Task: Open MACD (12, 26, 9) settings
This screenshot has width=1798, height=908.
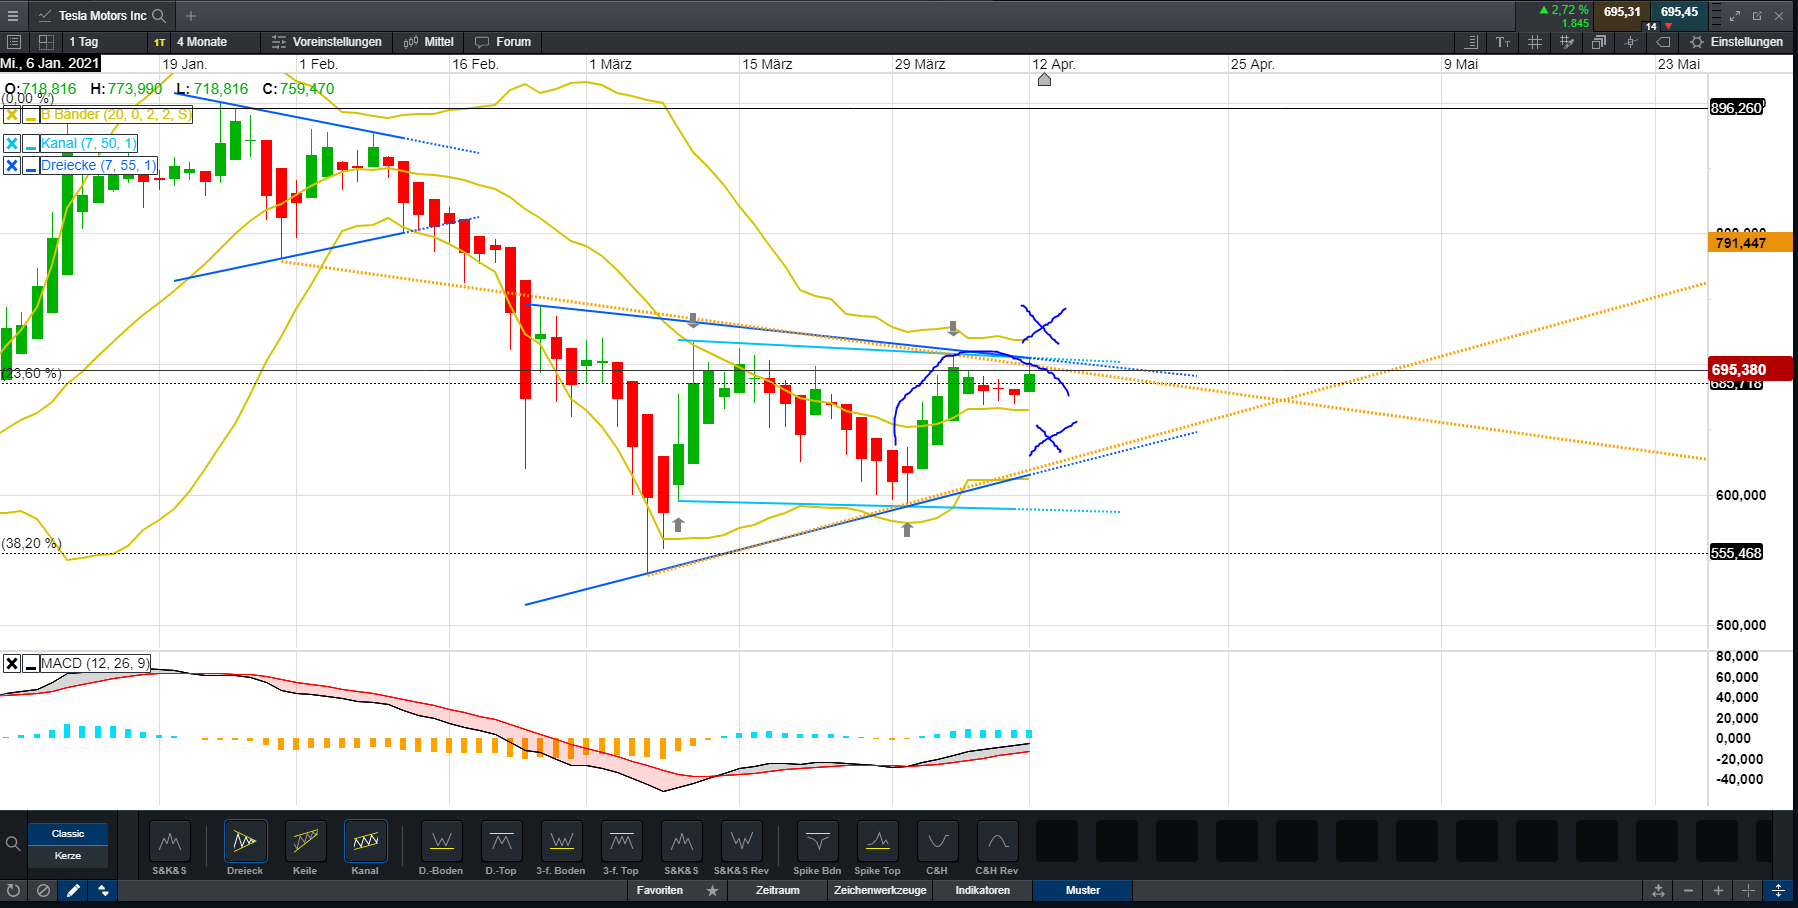Action: (x=95, y=663)
